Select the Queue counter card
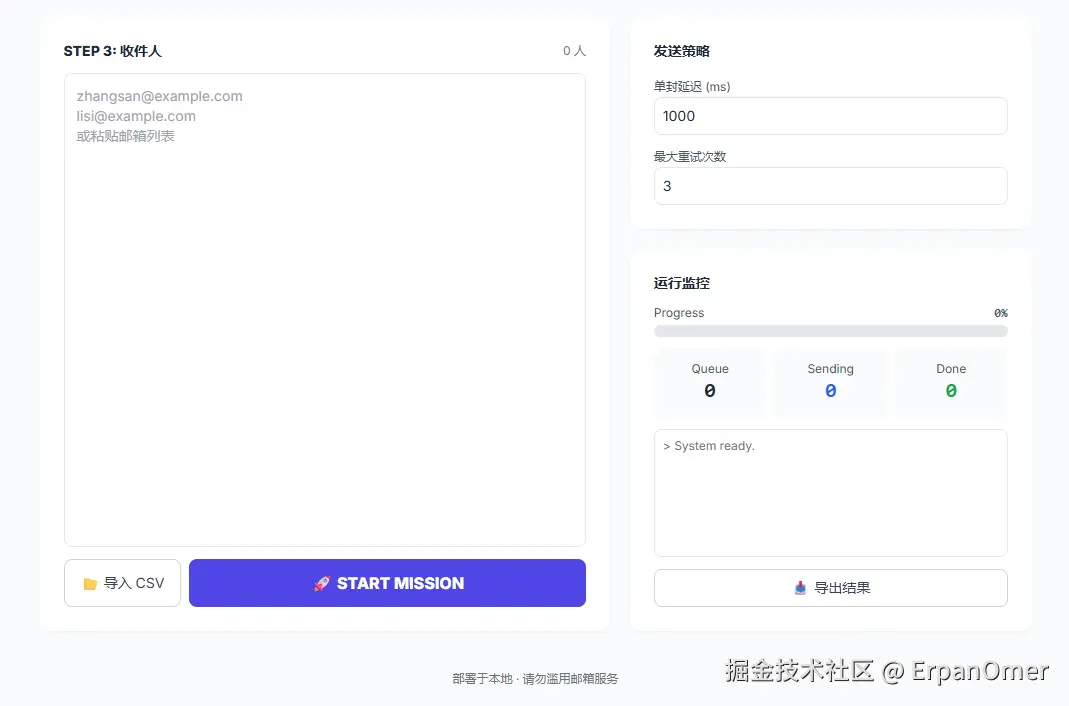Image resolution: width=1069 pixels, height=706 pixels. click(x=709, y=383)
